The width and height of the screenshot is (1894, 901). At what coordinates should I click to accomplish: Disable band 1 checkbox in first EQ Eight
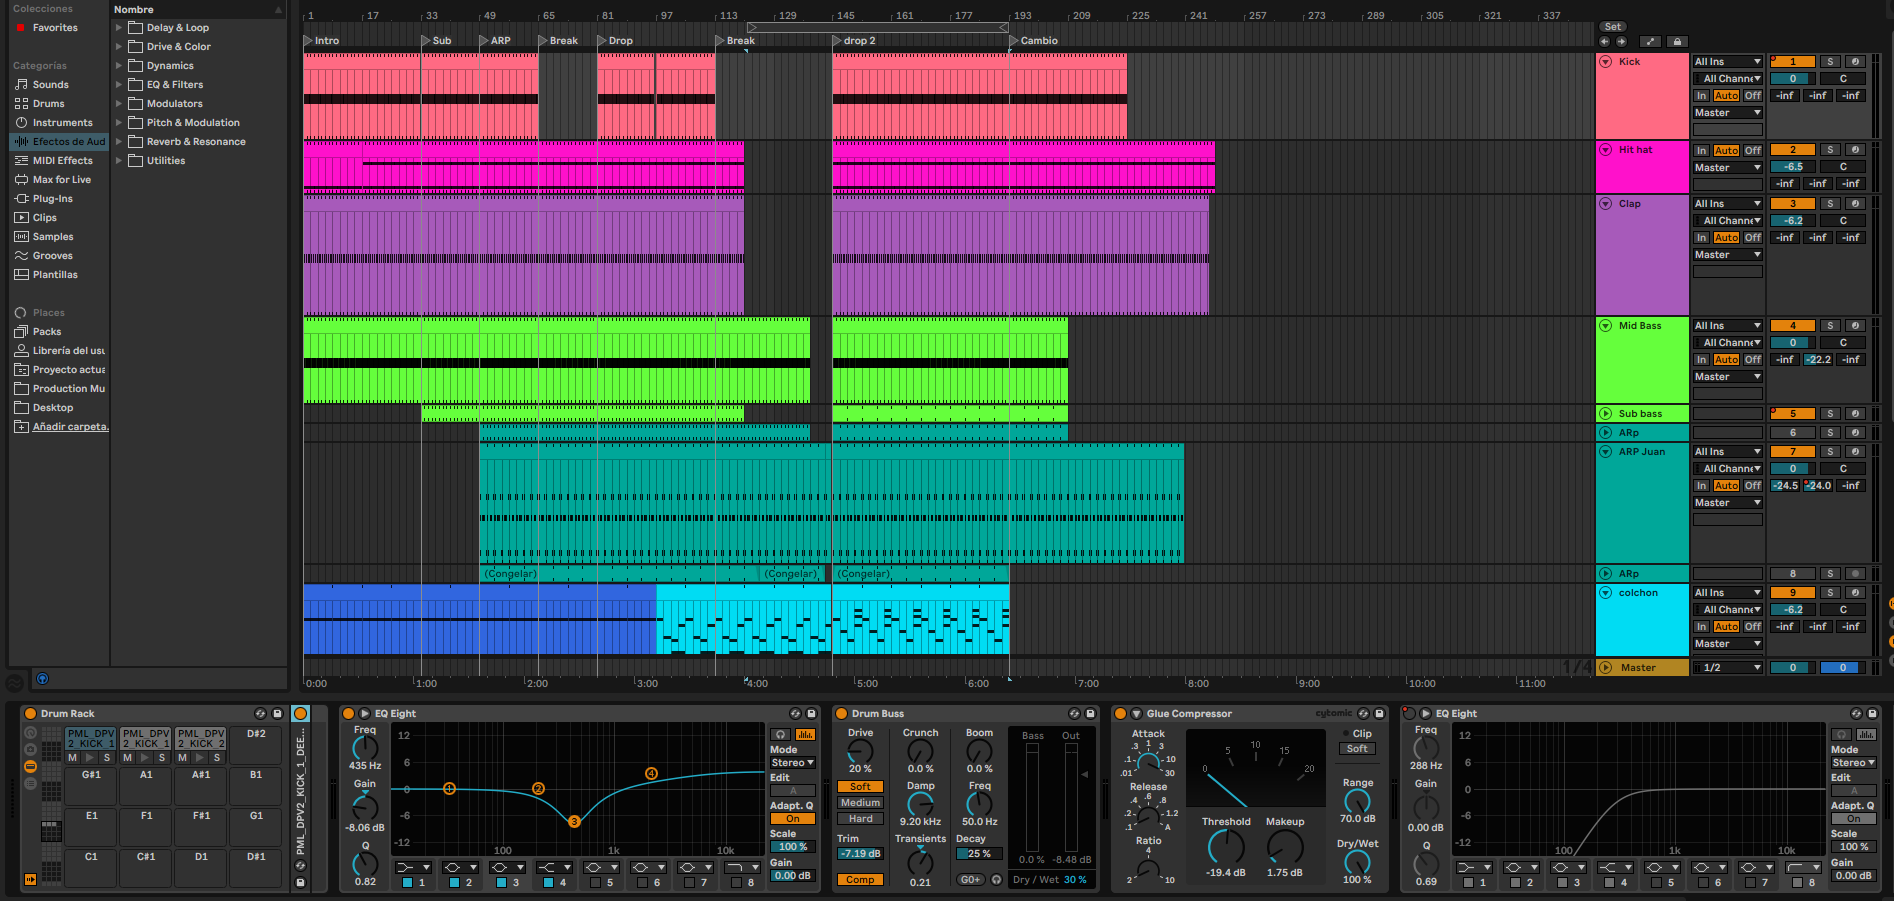pyautogui.click(x=407, y=882)
